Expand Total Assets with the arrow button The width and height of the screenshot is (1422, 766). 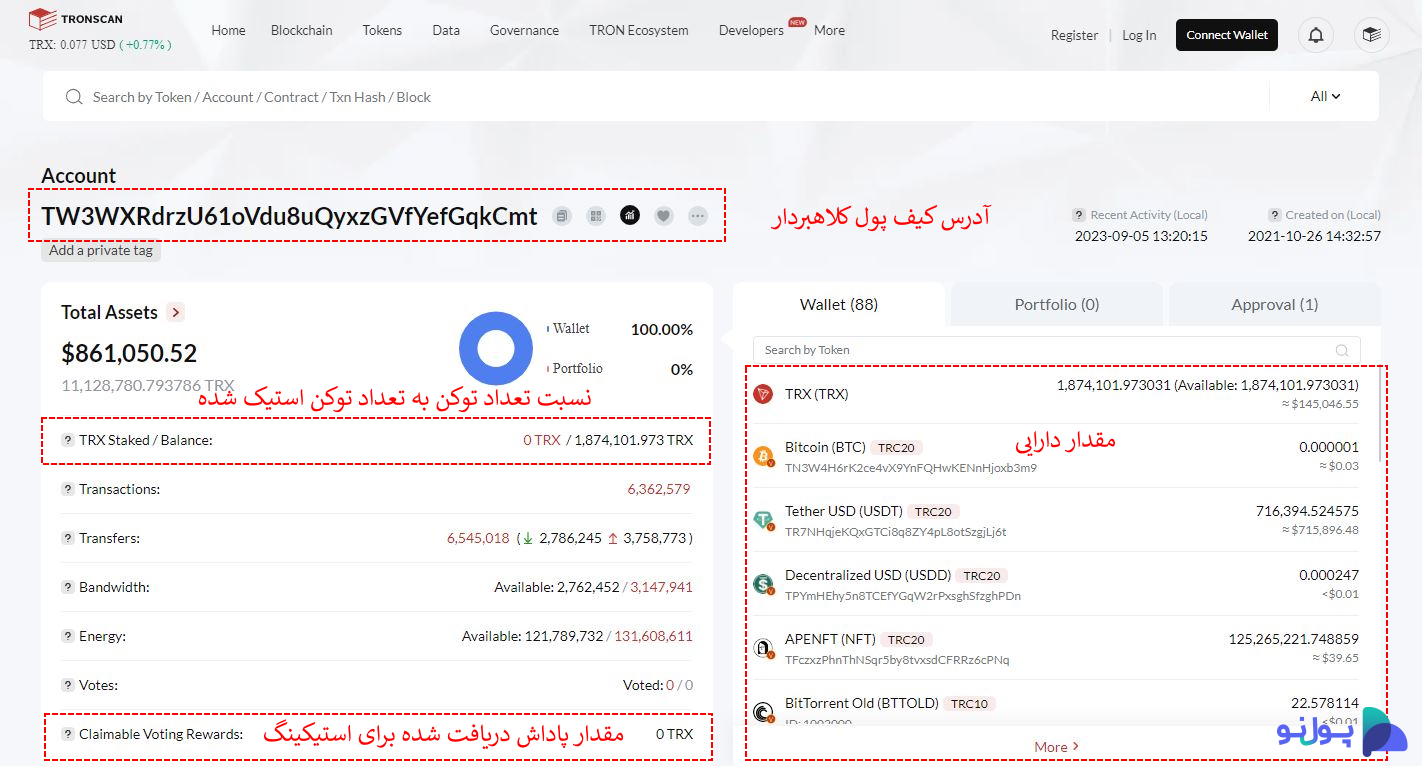(x=176, y=312)
